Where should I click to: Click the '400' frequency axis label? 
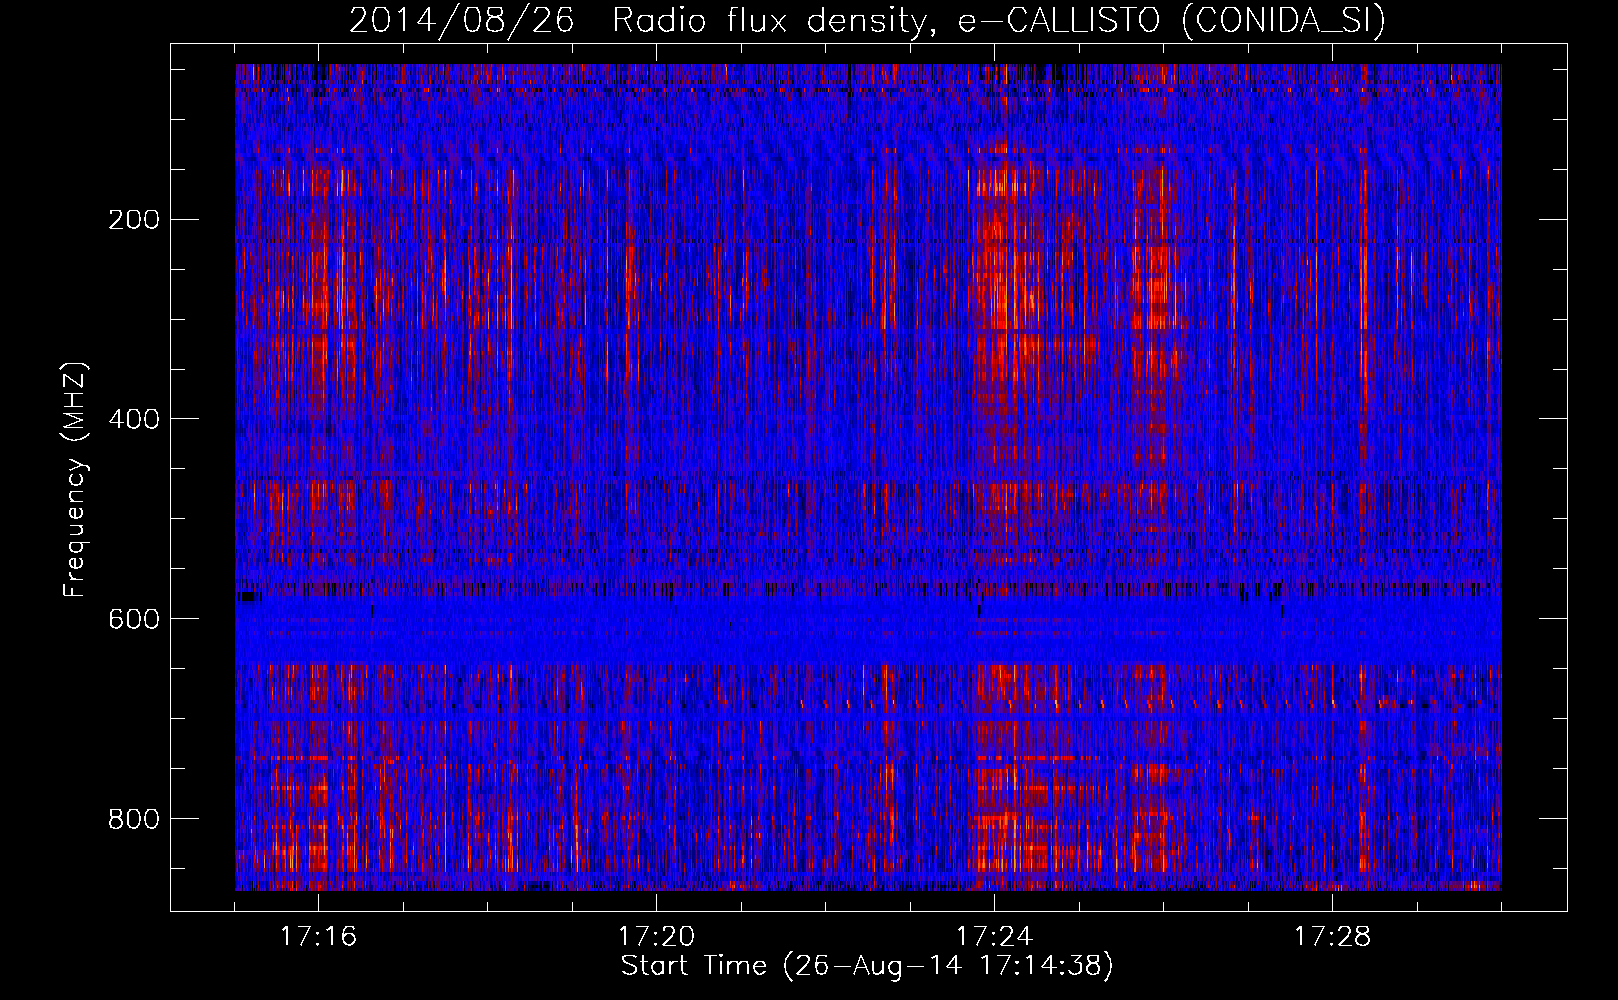[x=133, y=419]
